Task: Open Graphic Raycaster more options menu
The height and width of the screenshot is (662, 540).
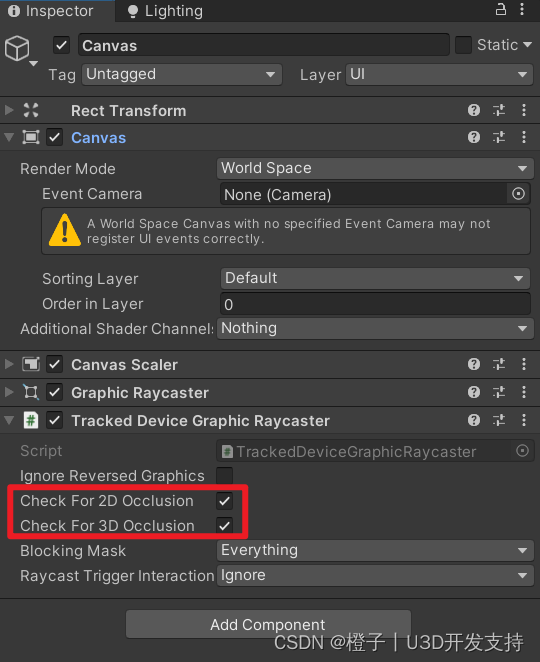Action: (x=524, y=392)
